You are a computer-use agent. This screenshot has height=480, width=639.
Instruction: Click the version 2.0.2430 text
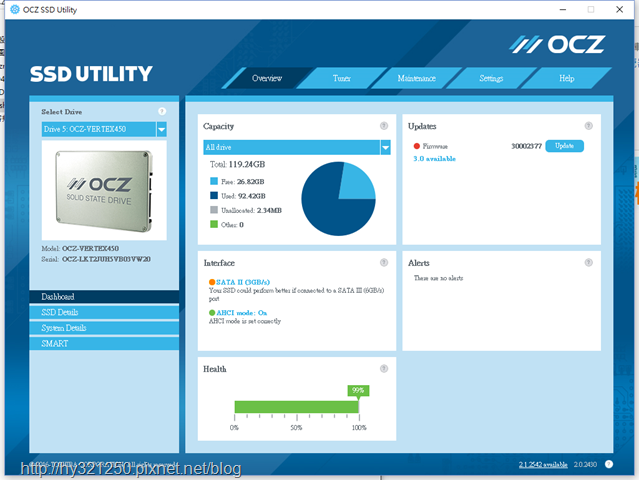tap(585, 465)
